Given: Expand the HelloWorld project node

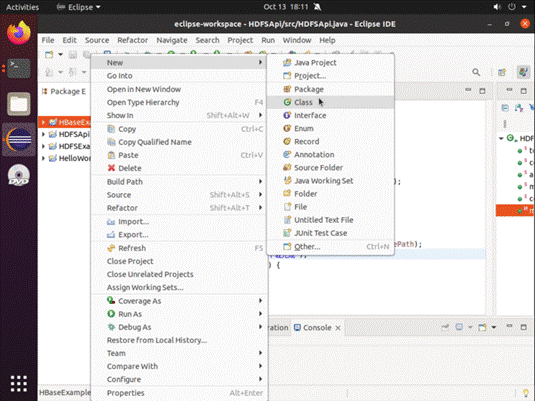Looking at the screenshot, I should point(43,158).
